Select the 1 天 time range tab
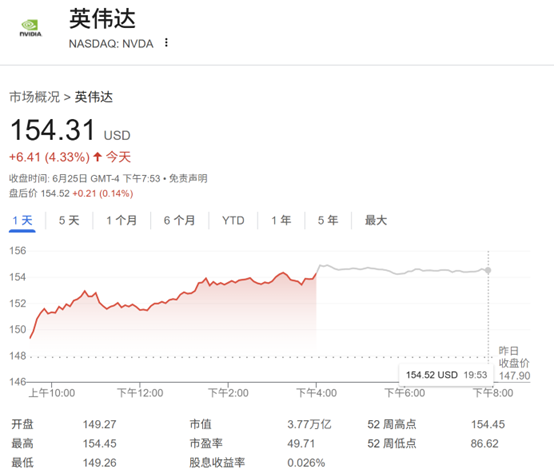 [x=22, y=221]
